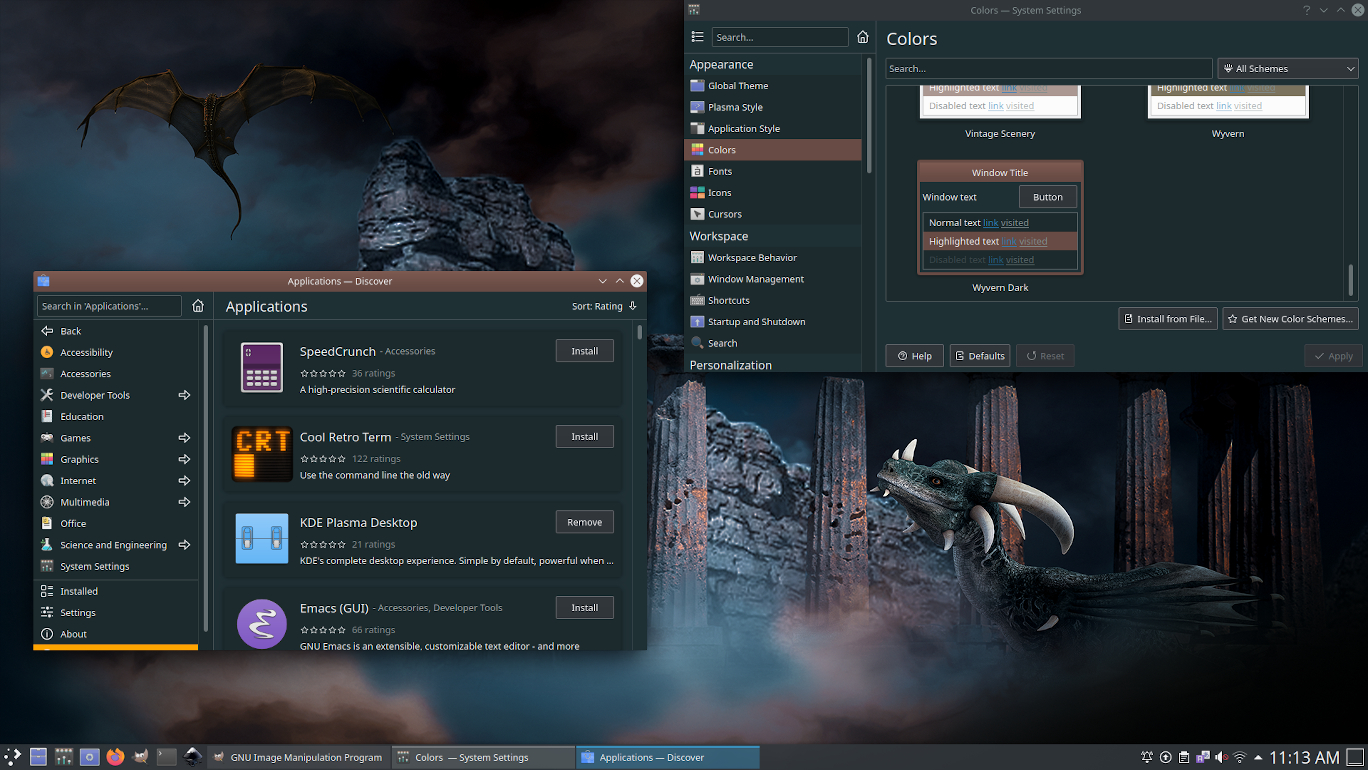The height and width of the screenshot is (770, 1368).
Task: Click the color schemes search field
Action: [x=1049, y=68]
